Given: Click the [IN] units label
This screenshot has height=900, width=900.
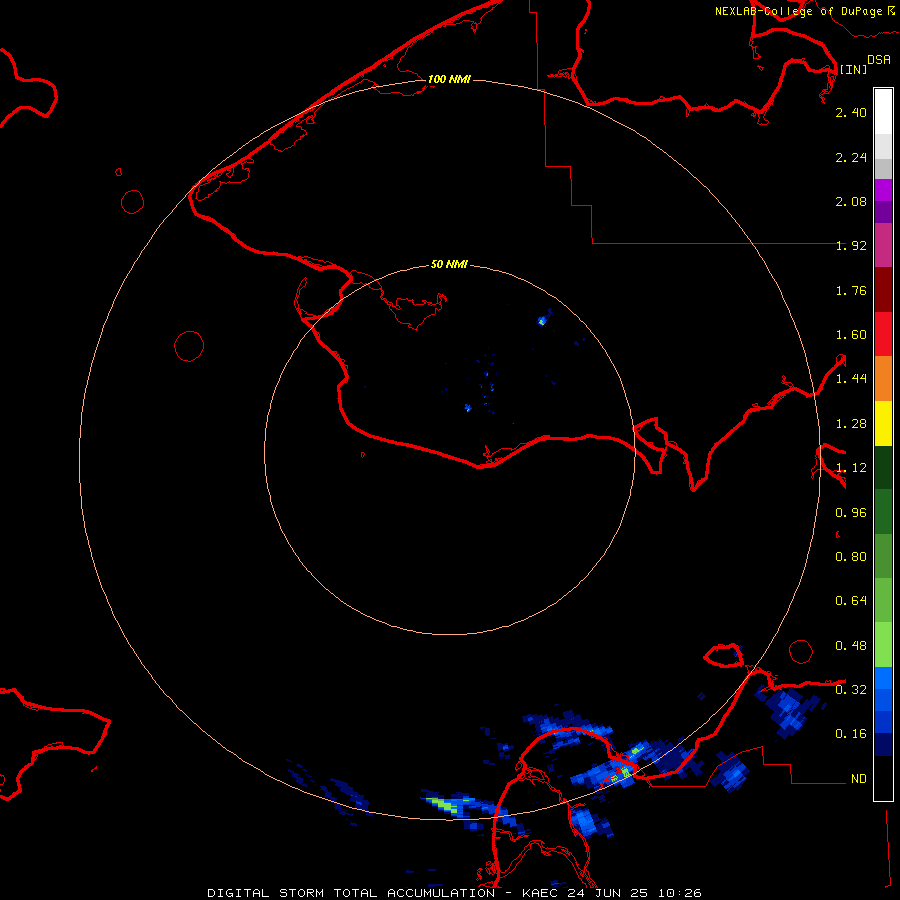Looking at the screenshot, I should click(x=854, y=69).
